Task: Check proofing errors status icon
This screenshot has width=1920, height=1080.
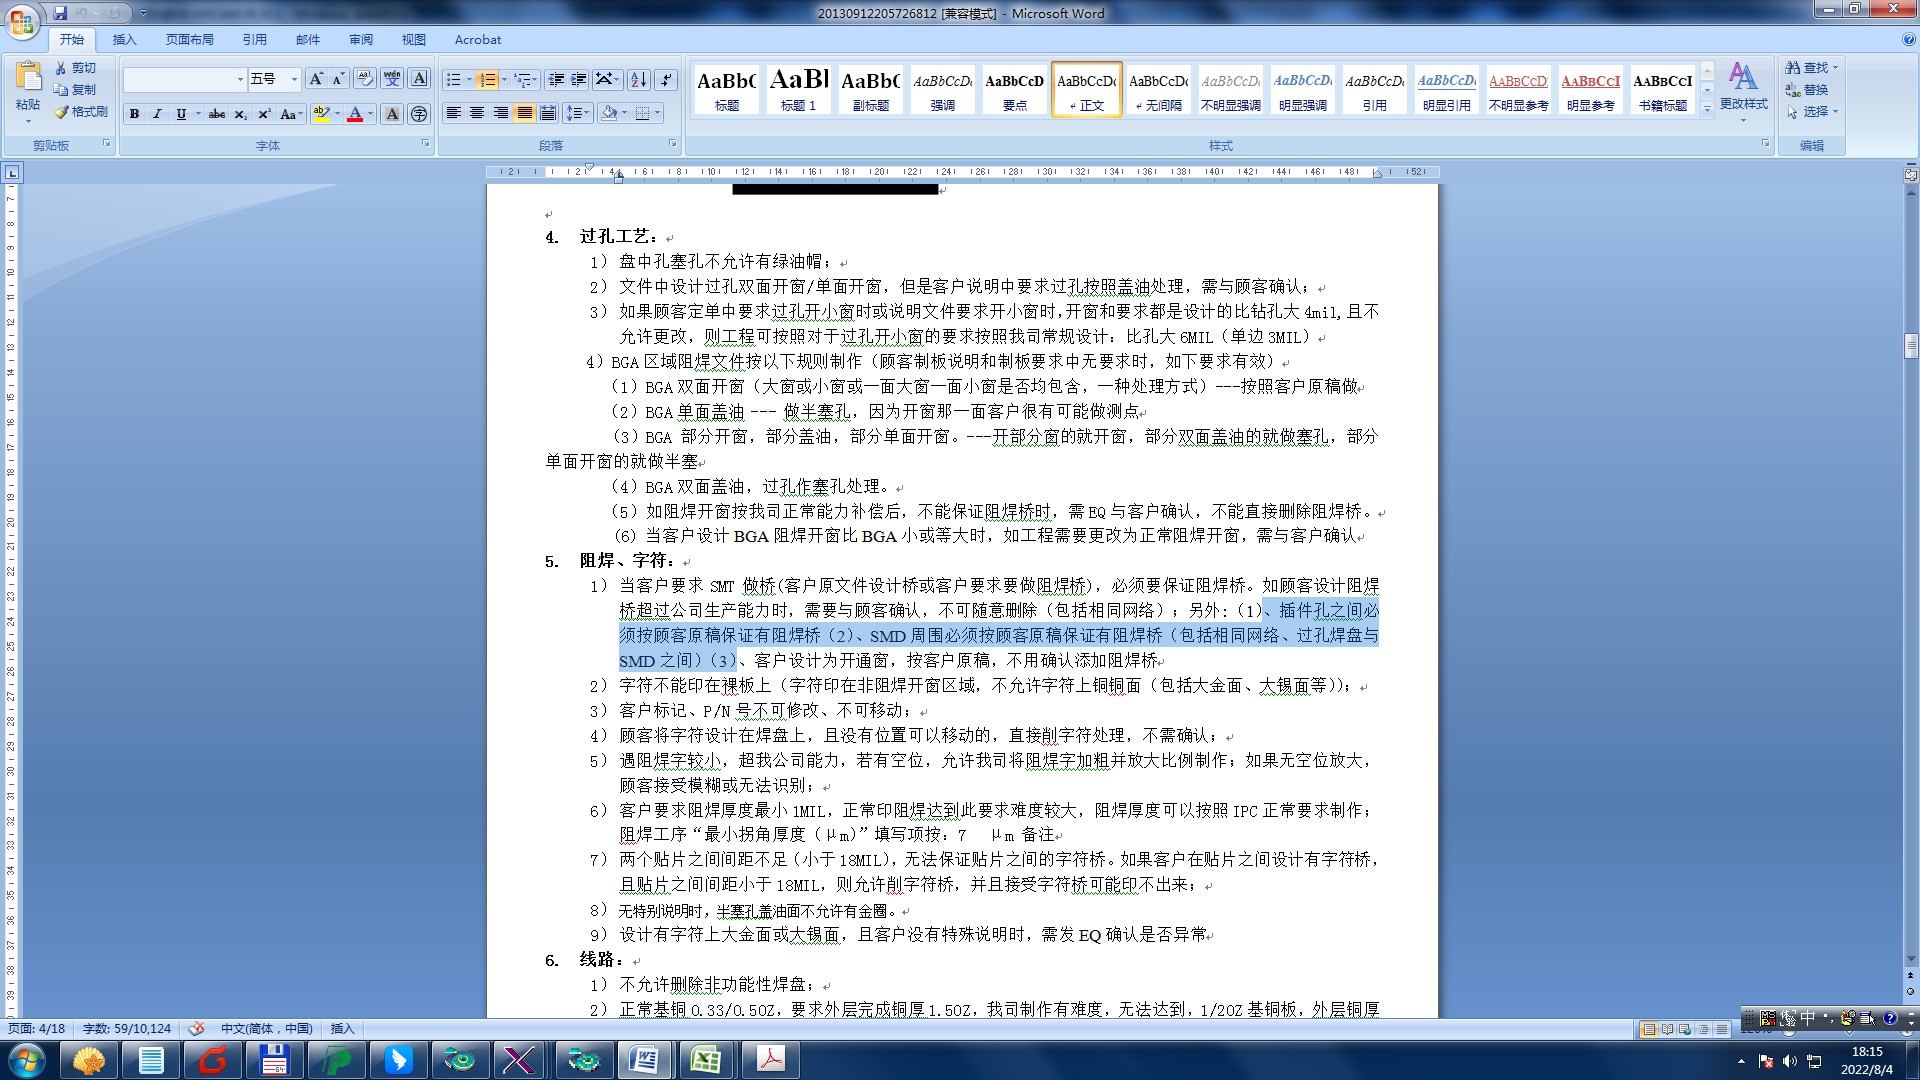Action: (197, 1028)
